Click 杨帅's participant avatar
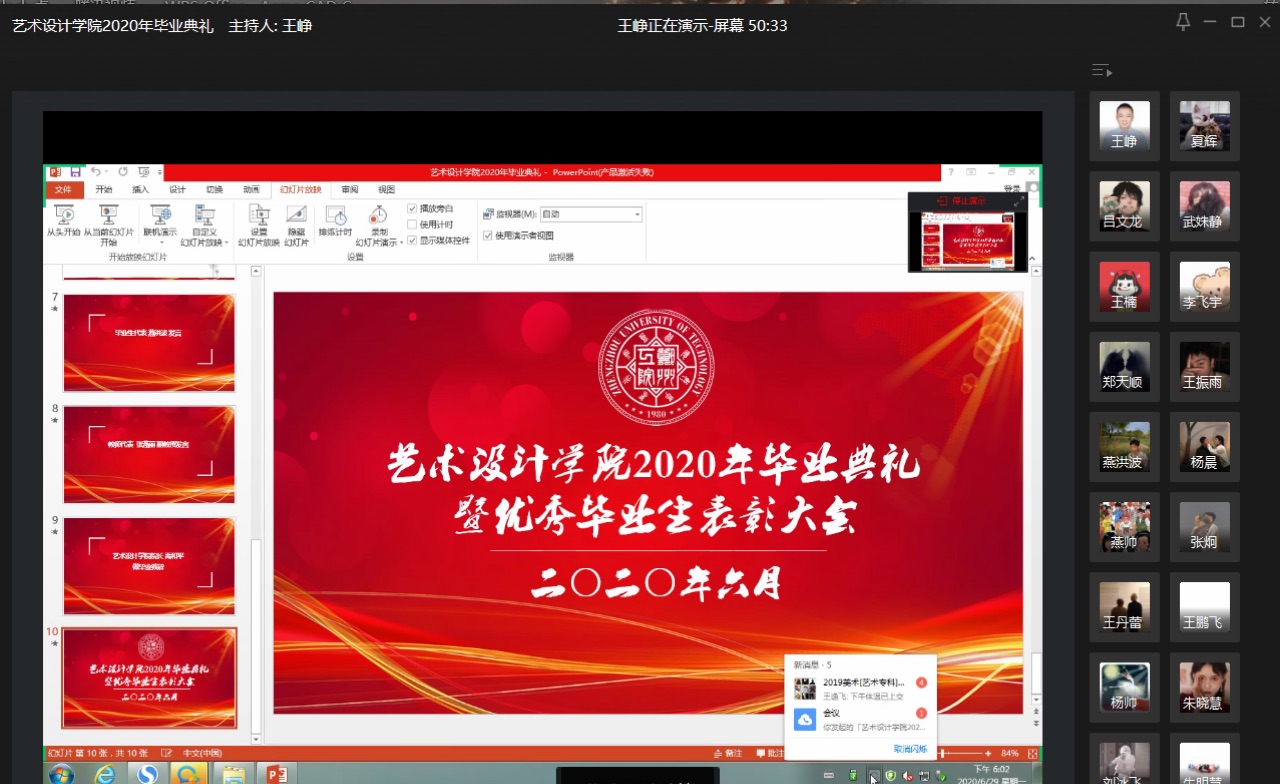This screenshot has height=784, width=1280. click(1124, 687)
